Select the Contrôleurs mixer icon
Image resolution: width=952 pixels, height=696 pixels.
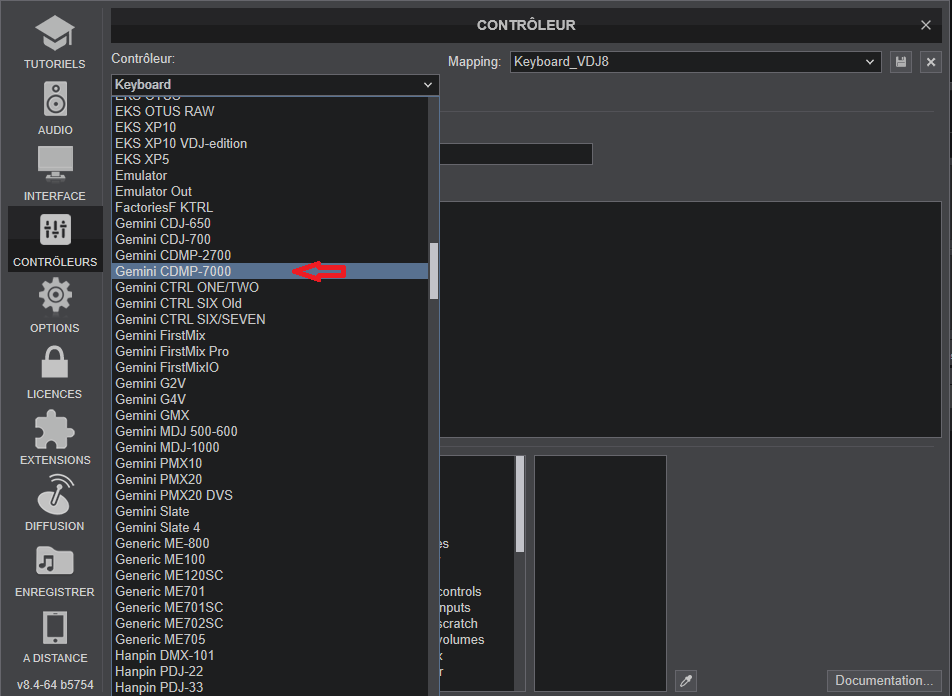point(55,230)
